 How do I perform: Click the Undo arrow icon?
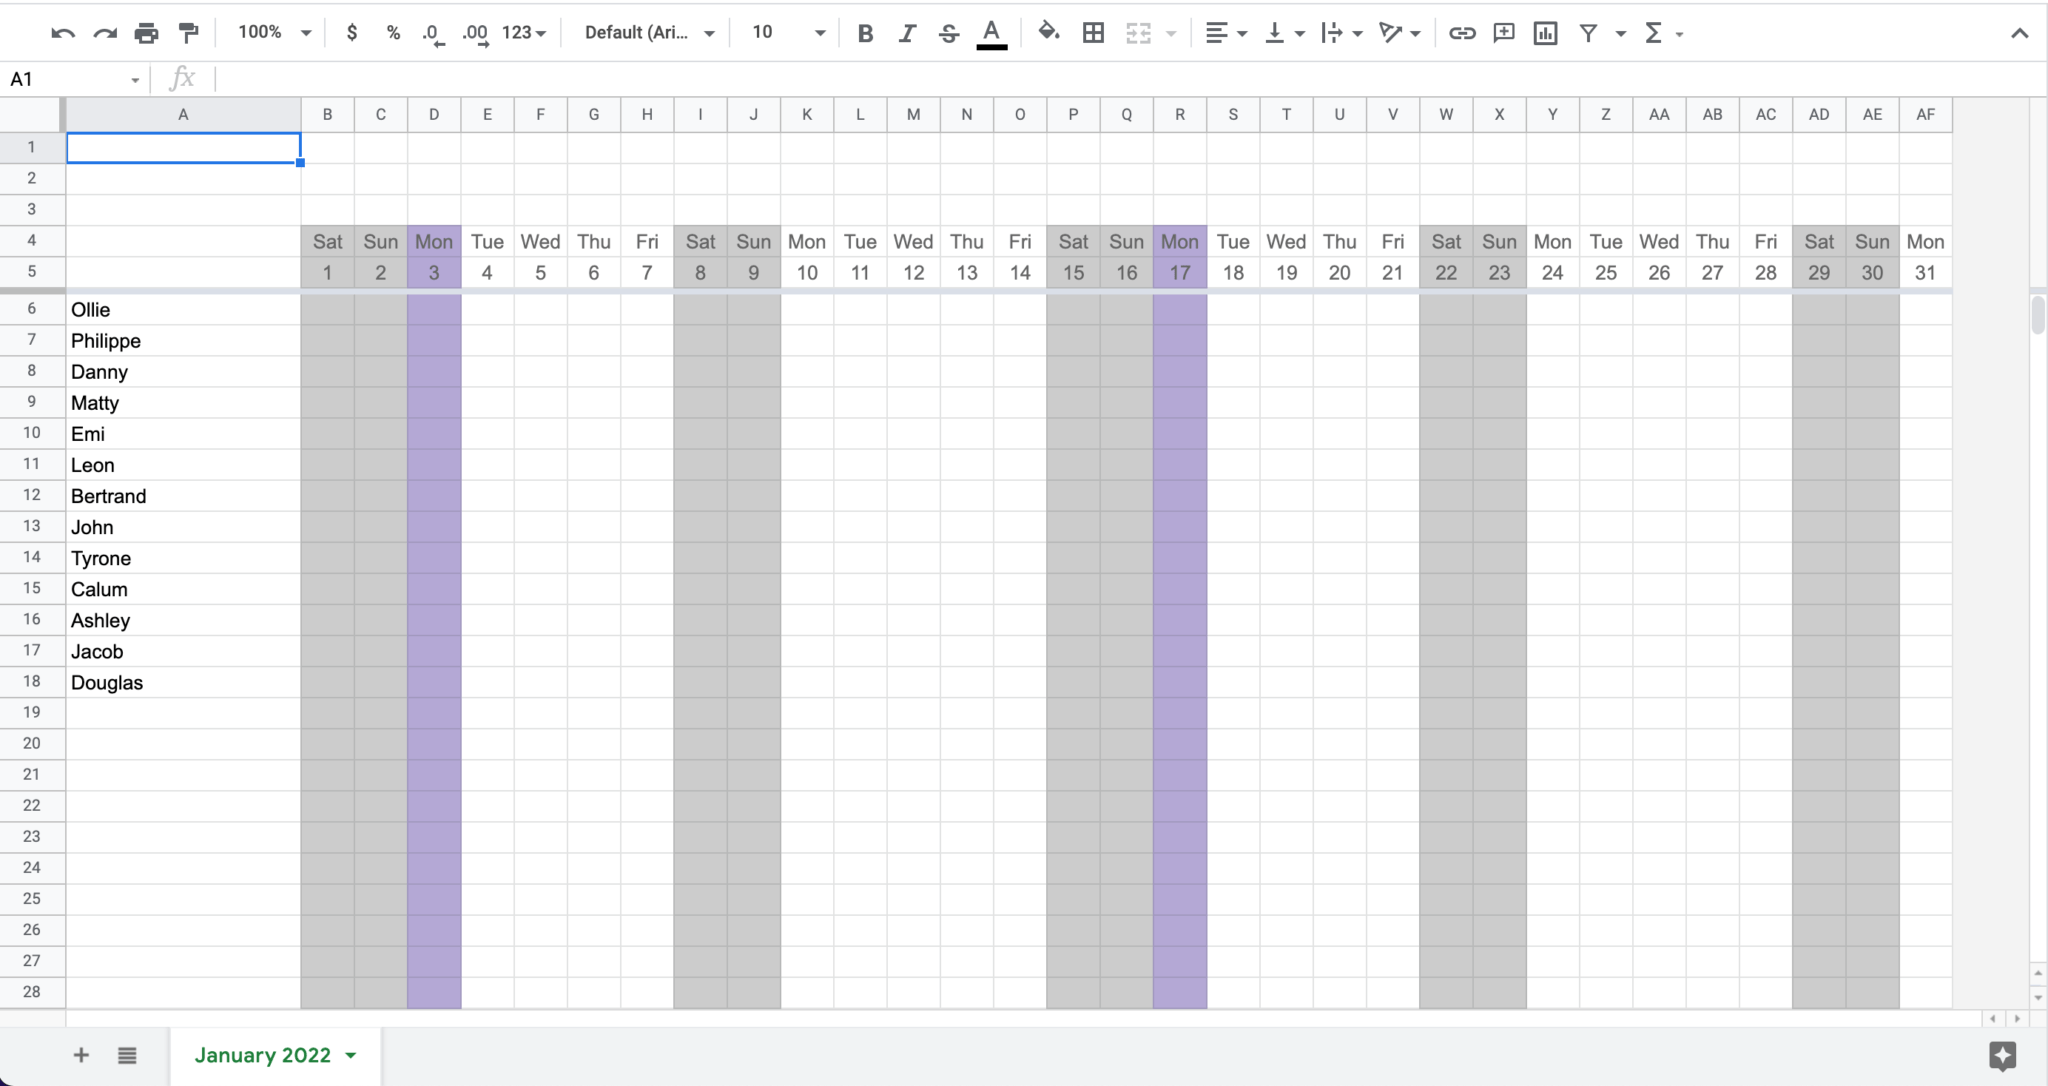(63, 33)
